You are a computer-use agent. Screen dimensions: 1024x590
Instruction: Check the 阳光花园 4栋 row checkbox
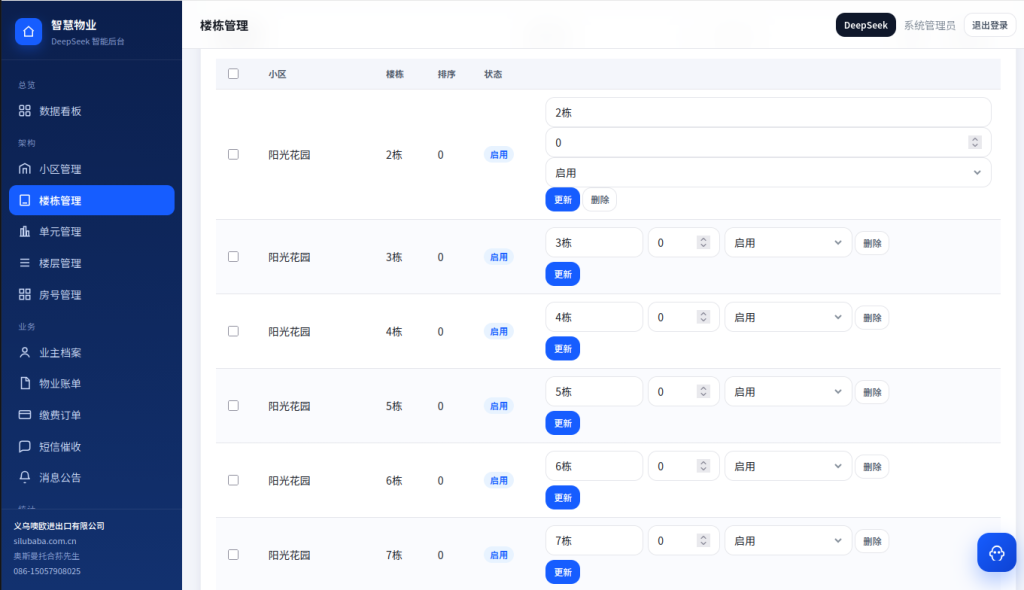(x=233, y=331)
